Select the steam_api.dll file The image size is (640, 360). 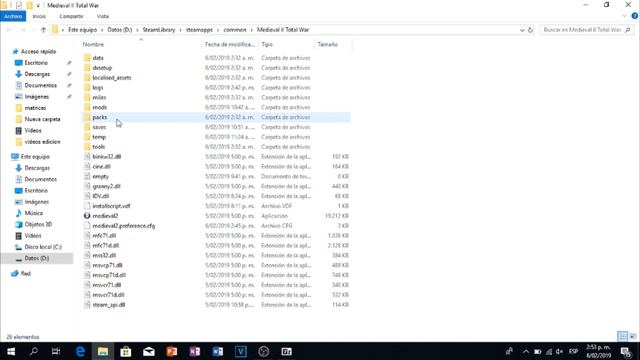(109, 304)
